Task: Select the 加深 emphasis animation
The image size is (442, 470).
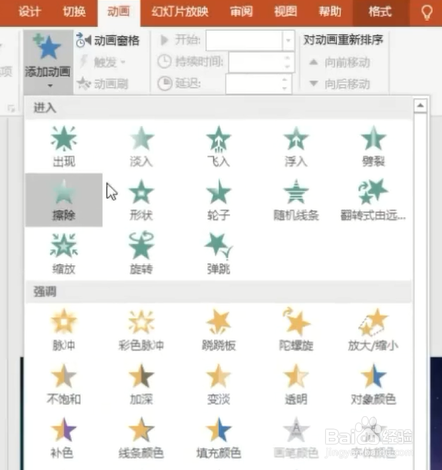Action: 141,384
